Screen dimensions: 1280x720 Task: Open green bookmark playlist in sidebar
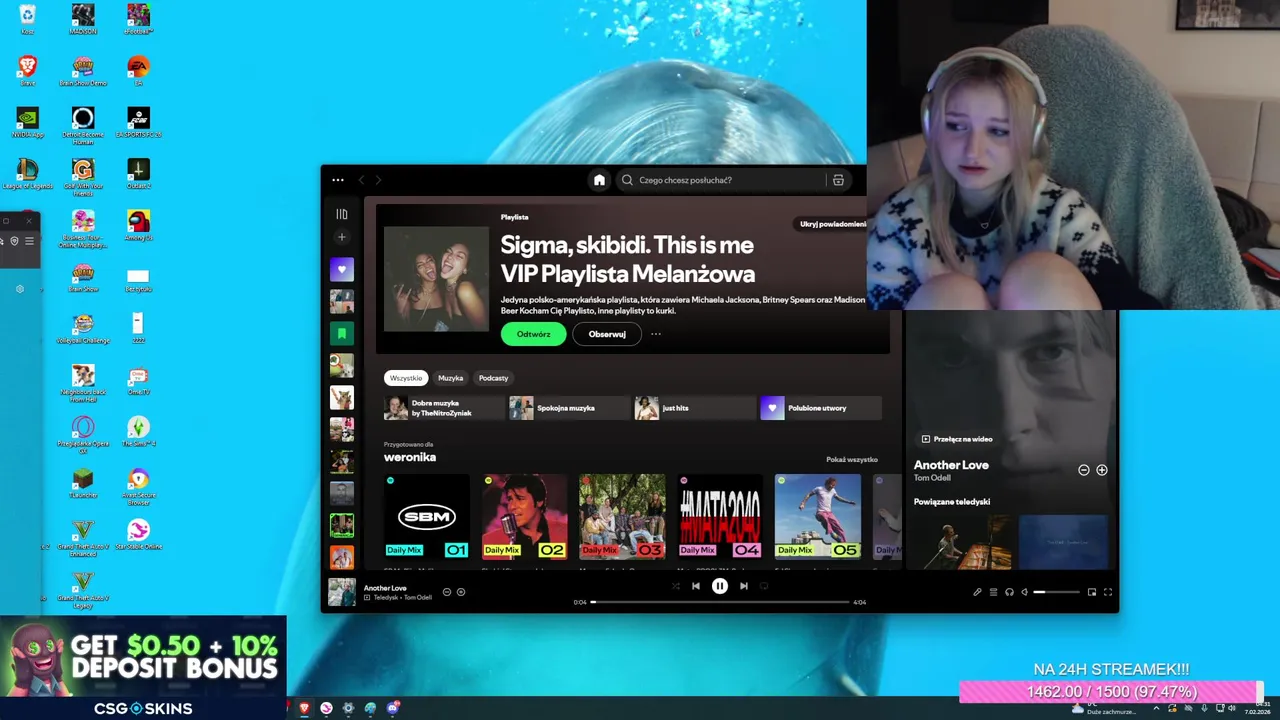coord(341,333)
